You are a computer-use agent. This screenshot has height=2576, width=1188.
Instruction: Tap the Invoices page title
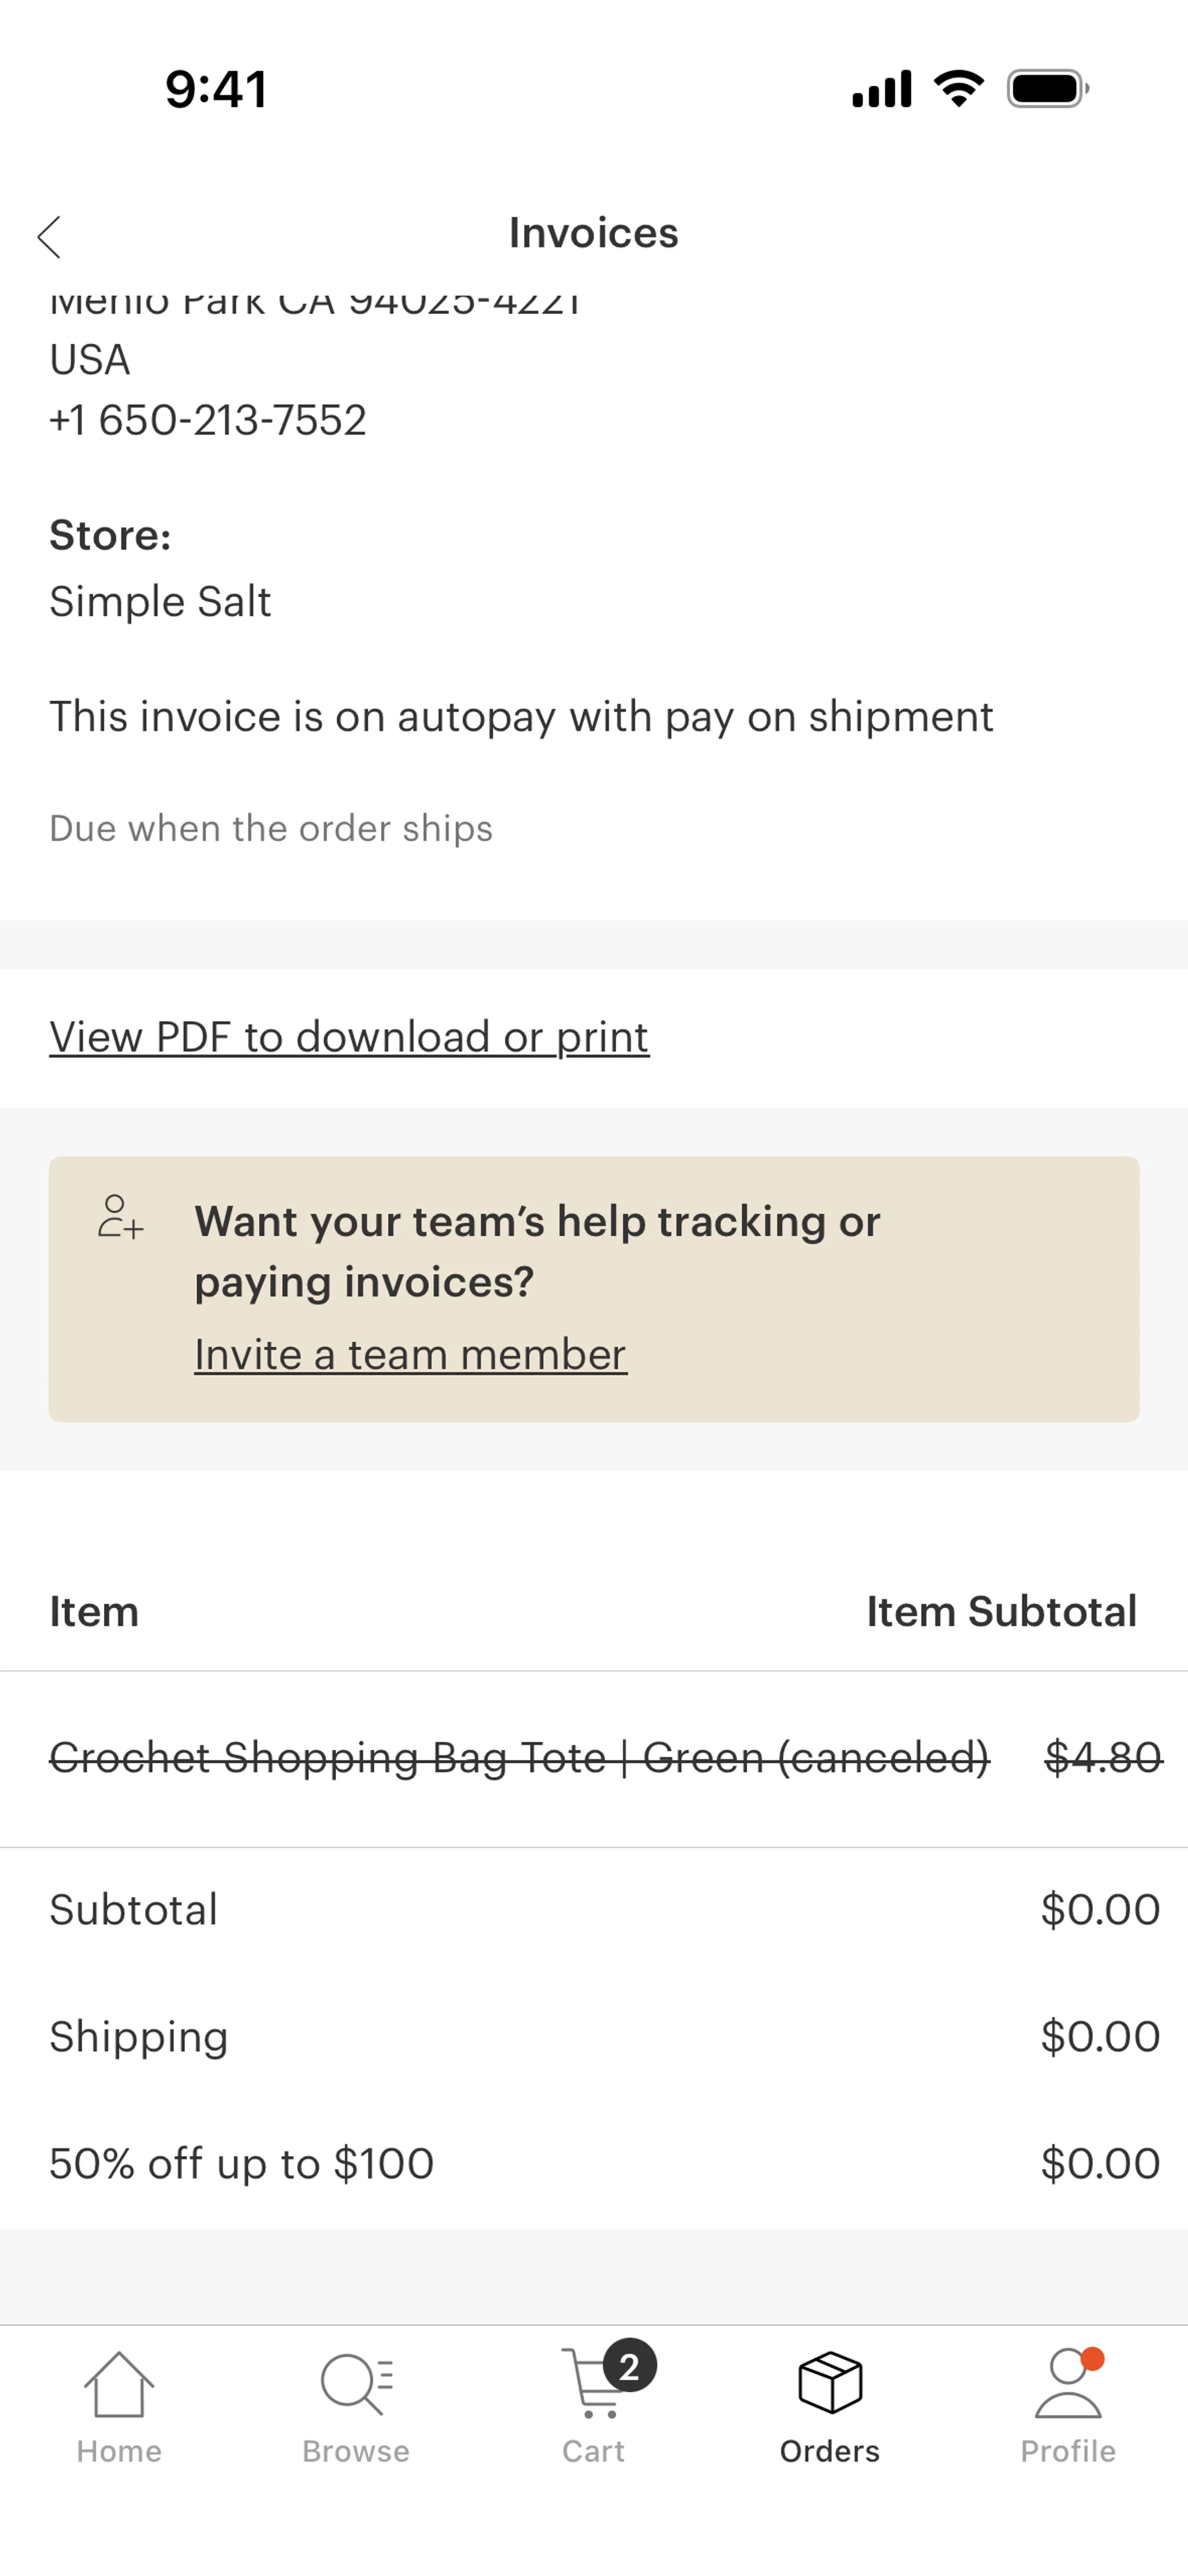(x=593, y=233)
